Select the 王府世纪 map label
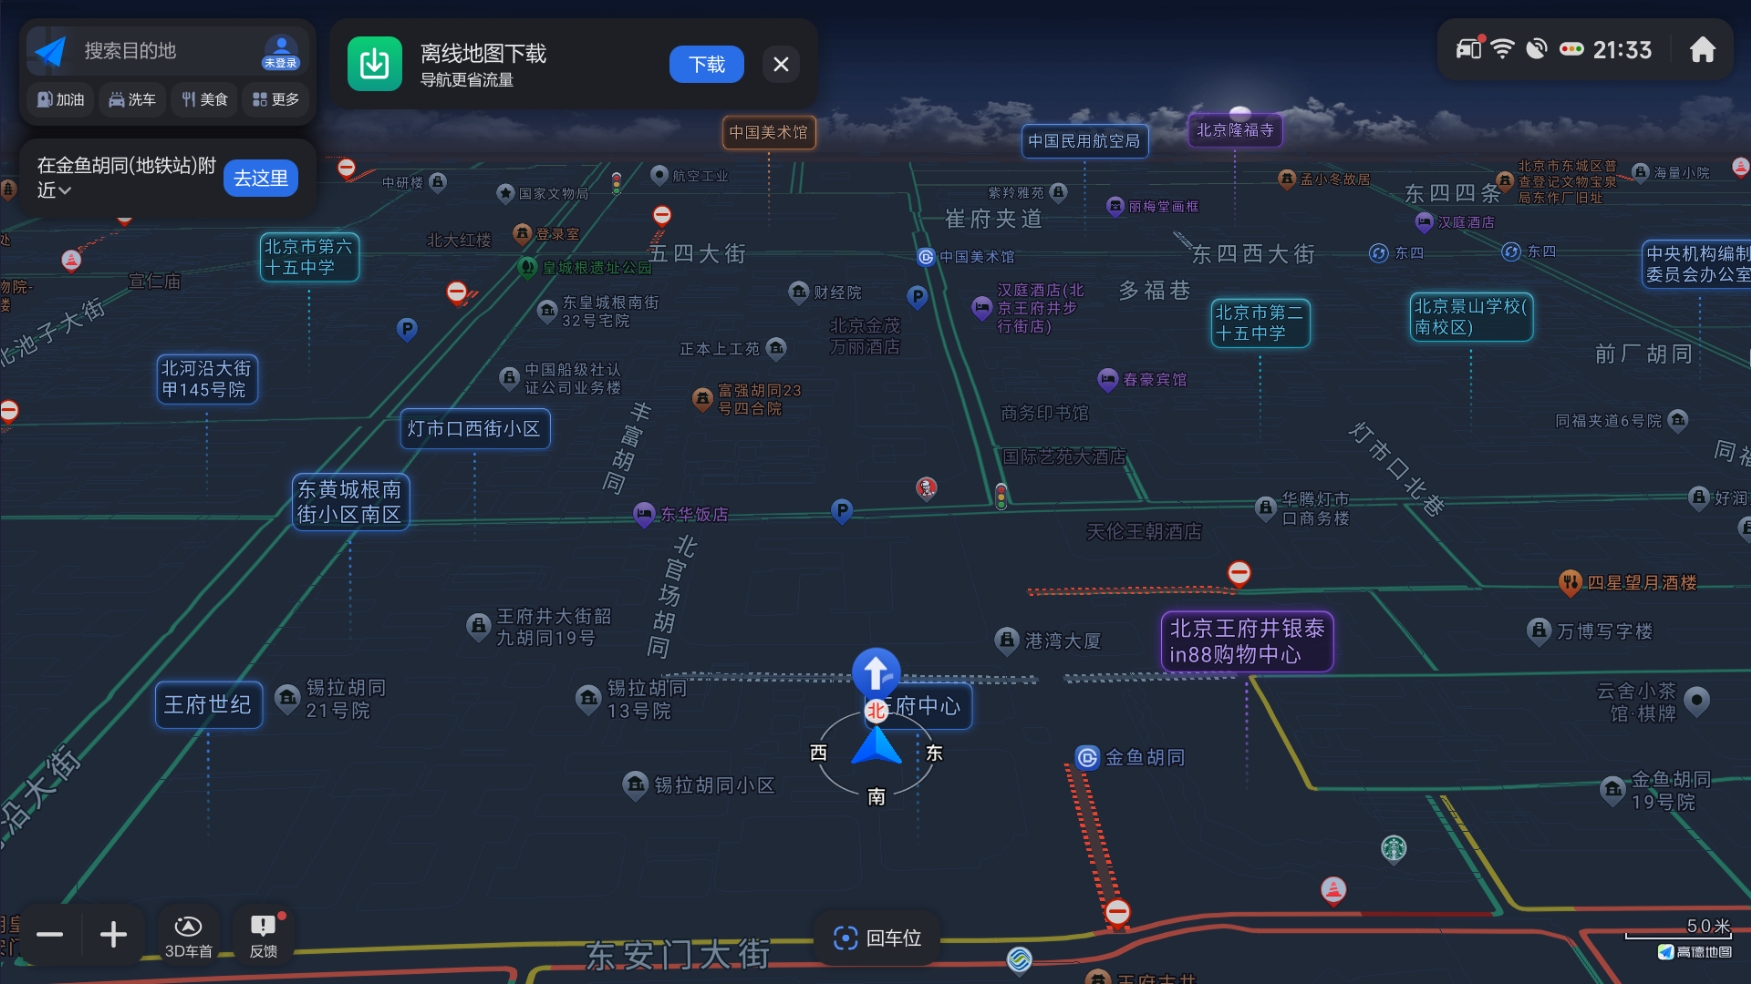The image size is (1751, 984). (208, 705)
